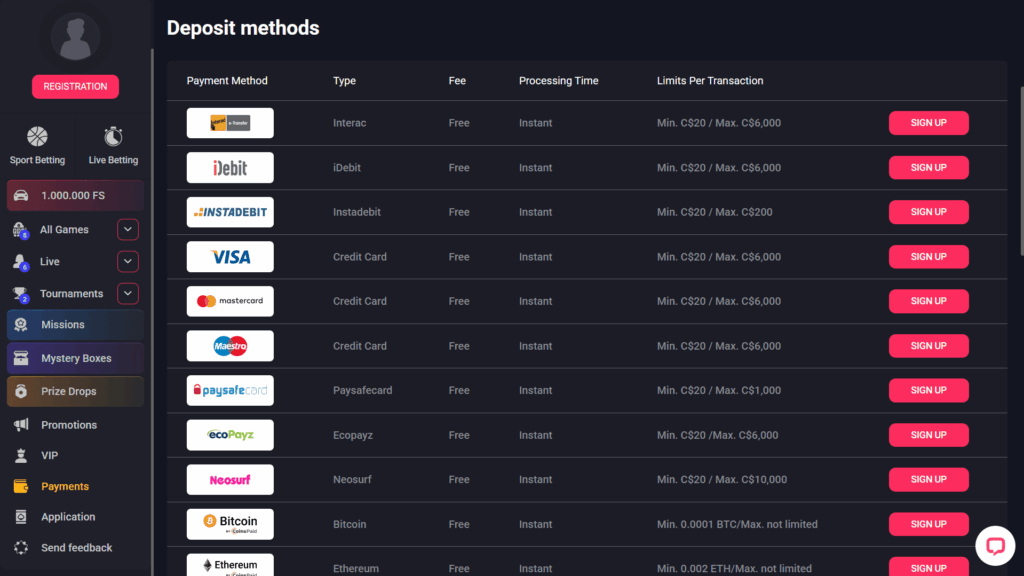Expand the All Games dropdown
This screenshot has height=576, width=1024.
click(x=127, y=229)
